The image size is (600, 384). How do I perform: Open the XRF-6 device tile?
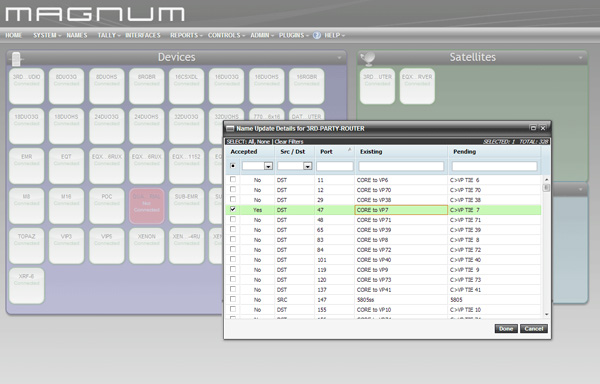click(26, 286)
